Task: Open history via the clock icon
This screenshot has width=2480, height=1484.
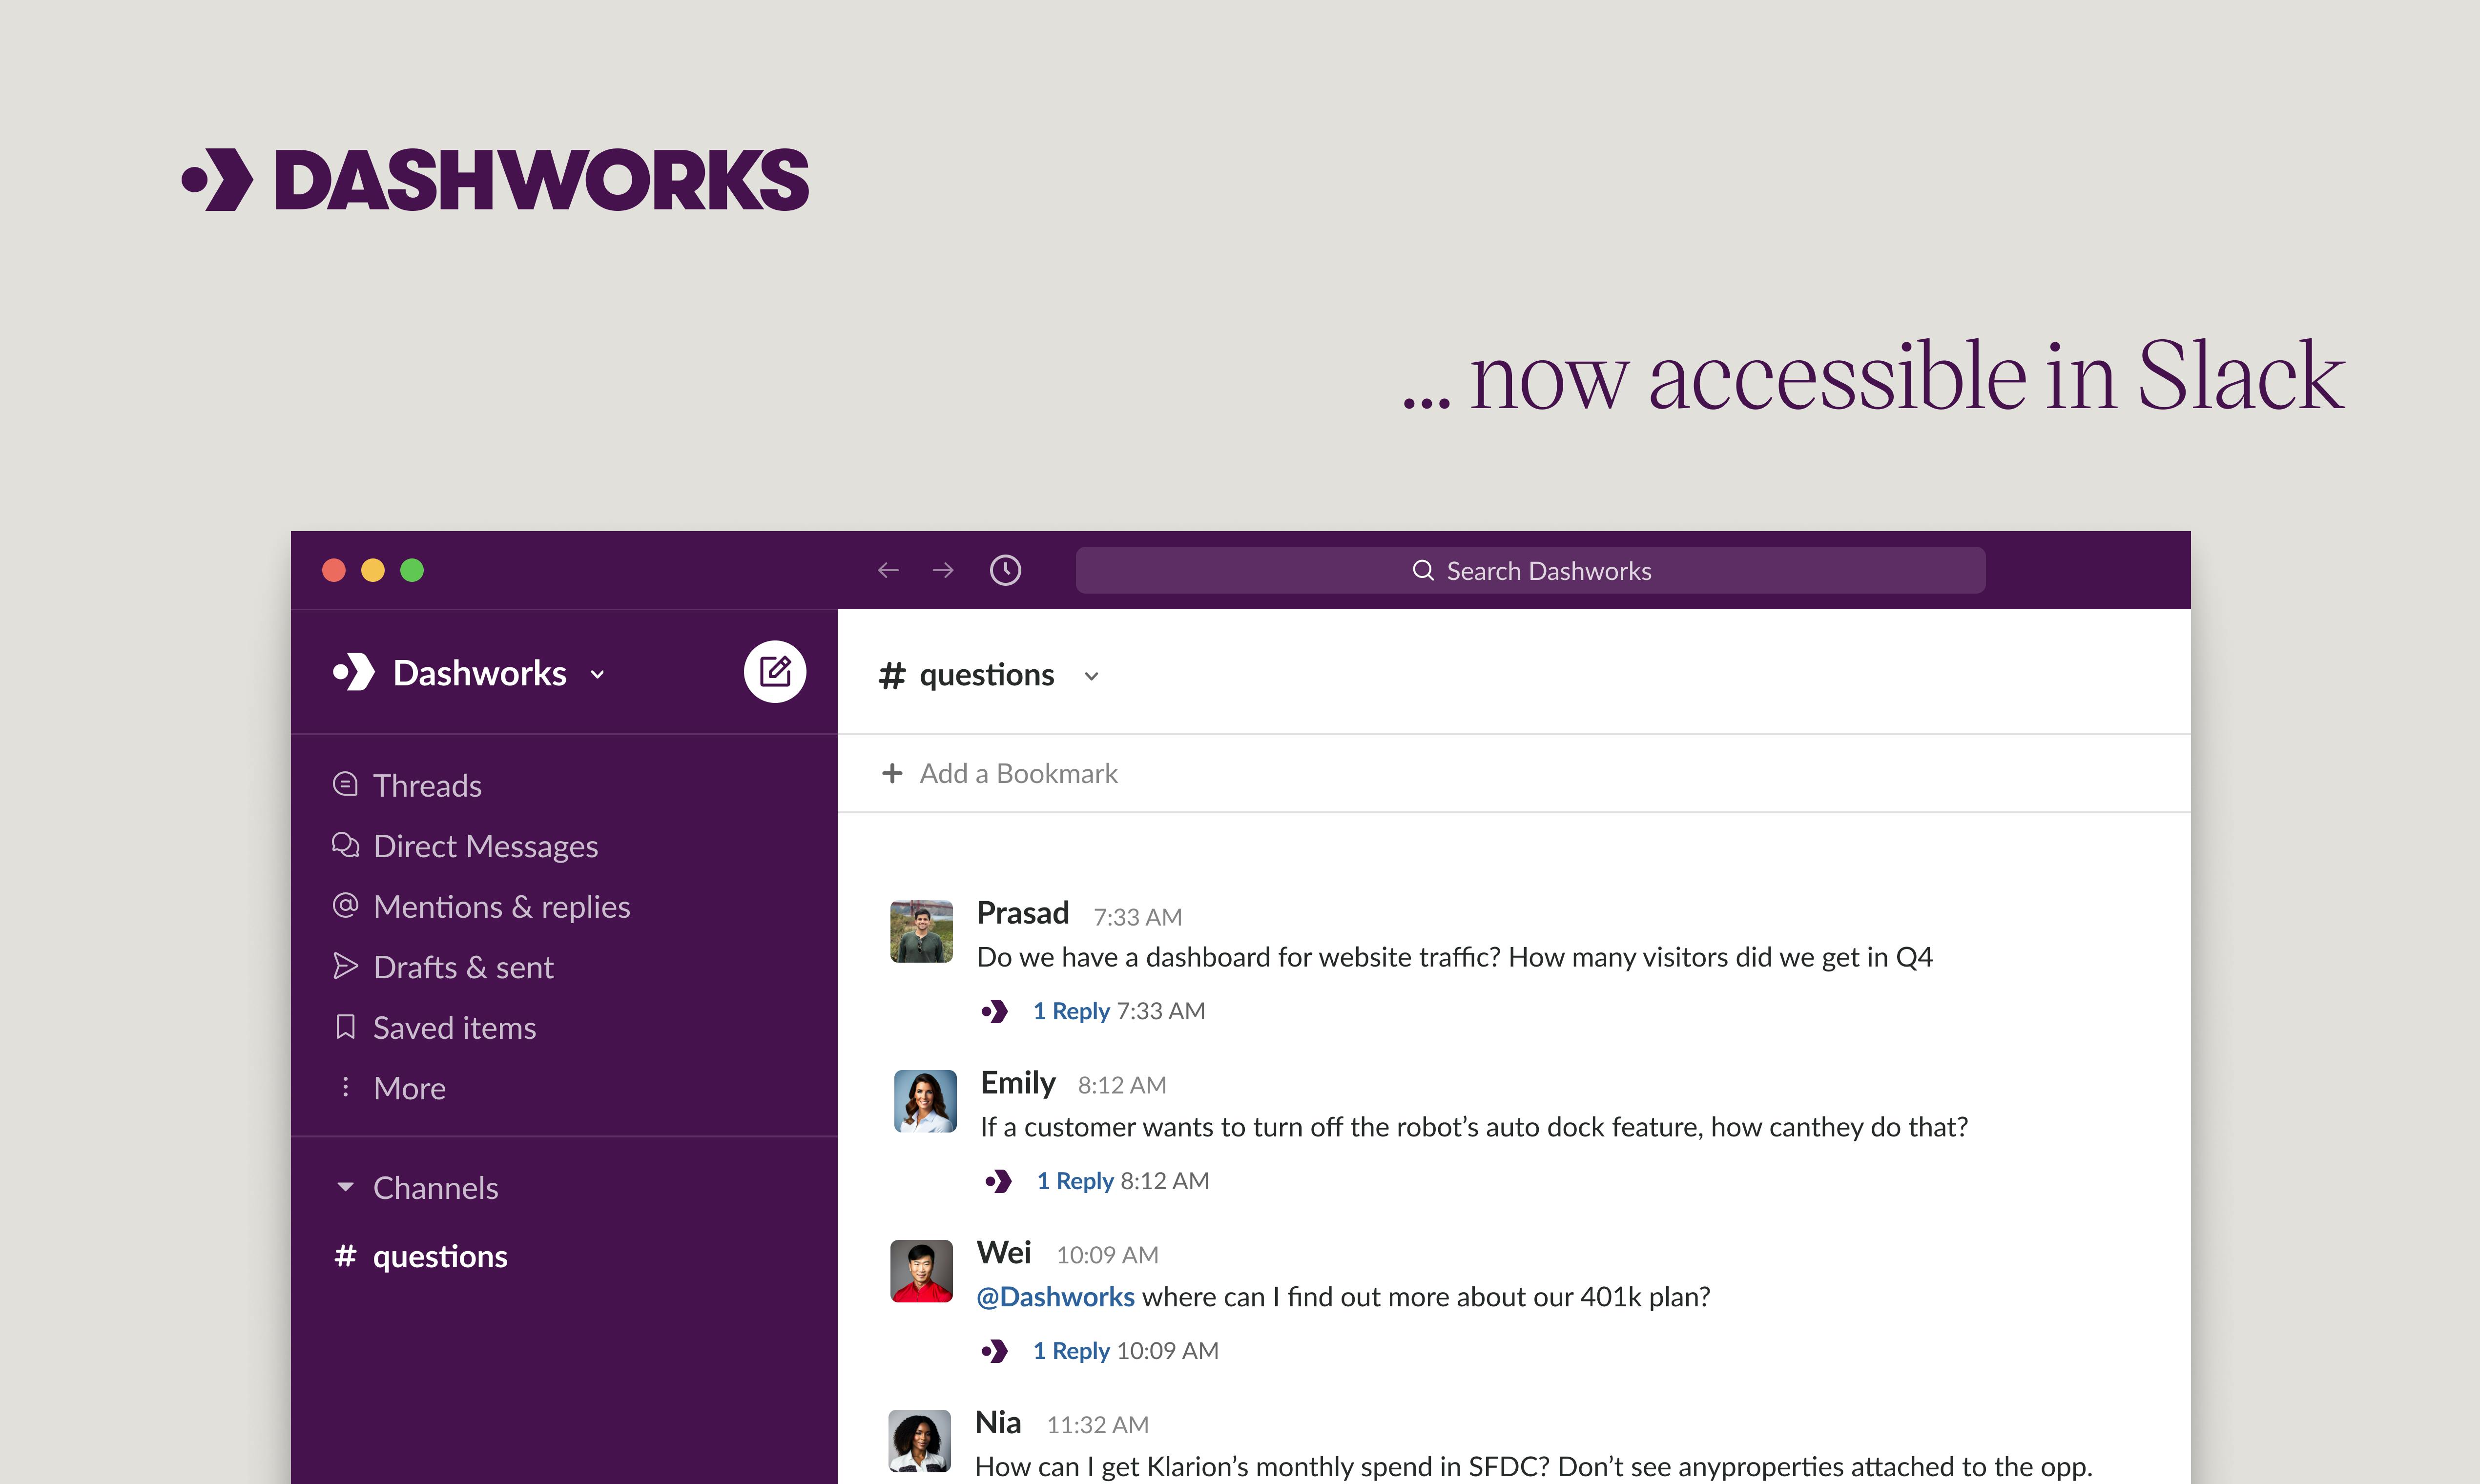Action: [x=1005, y=570]
